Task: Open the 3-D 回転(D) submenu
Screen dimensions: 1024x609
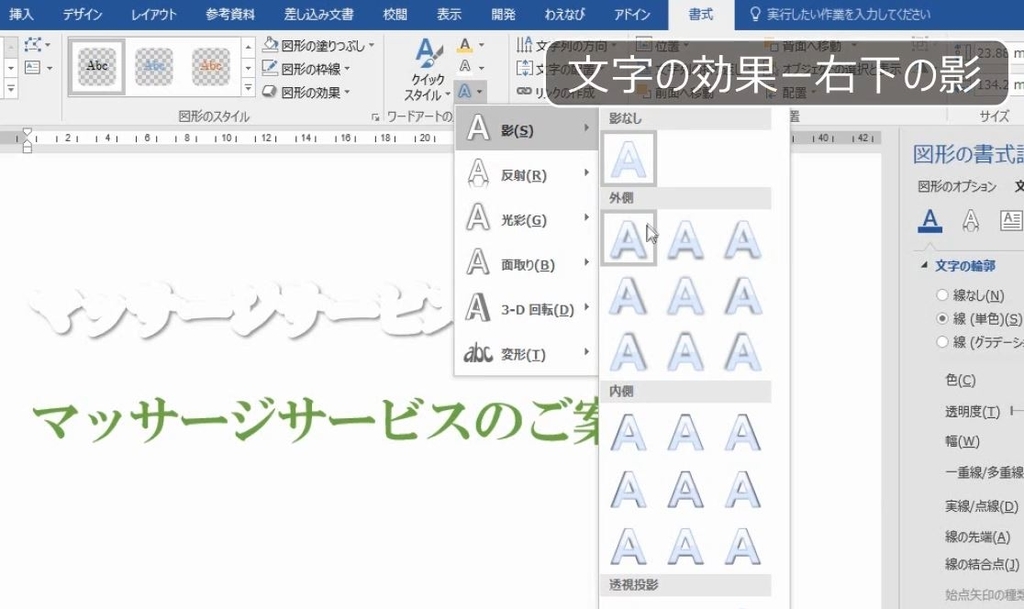Action: [526, 309]
